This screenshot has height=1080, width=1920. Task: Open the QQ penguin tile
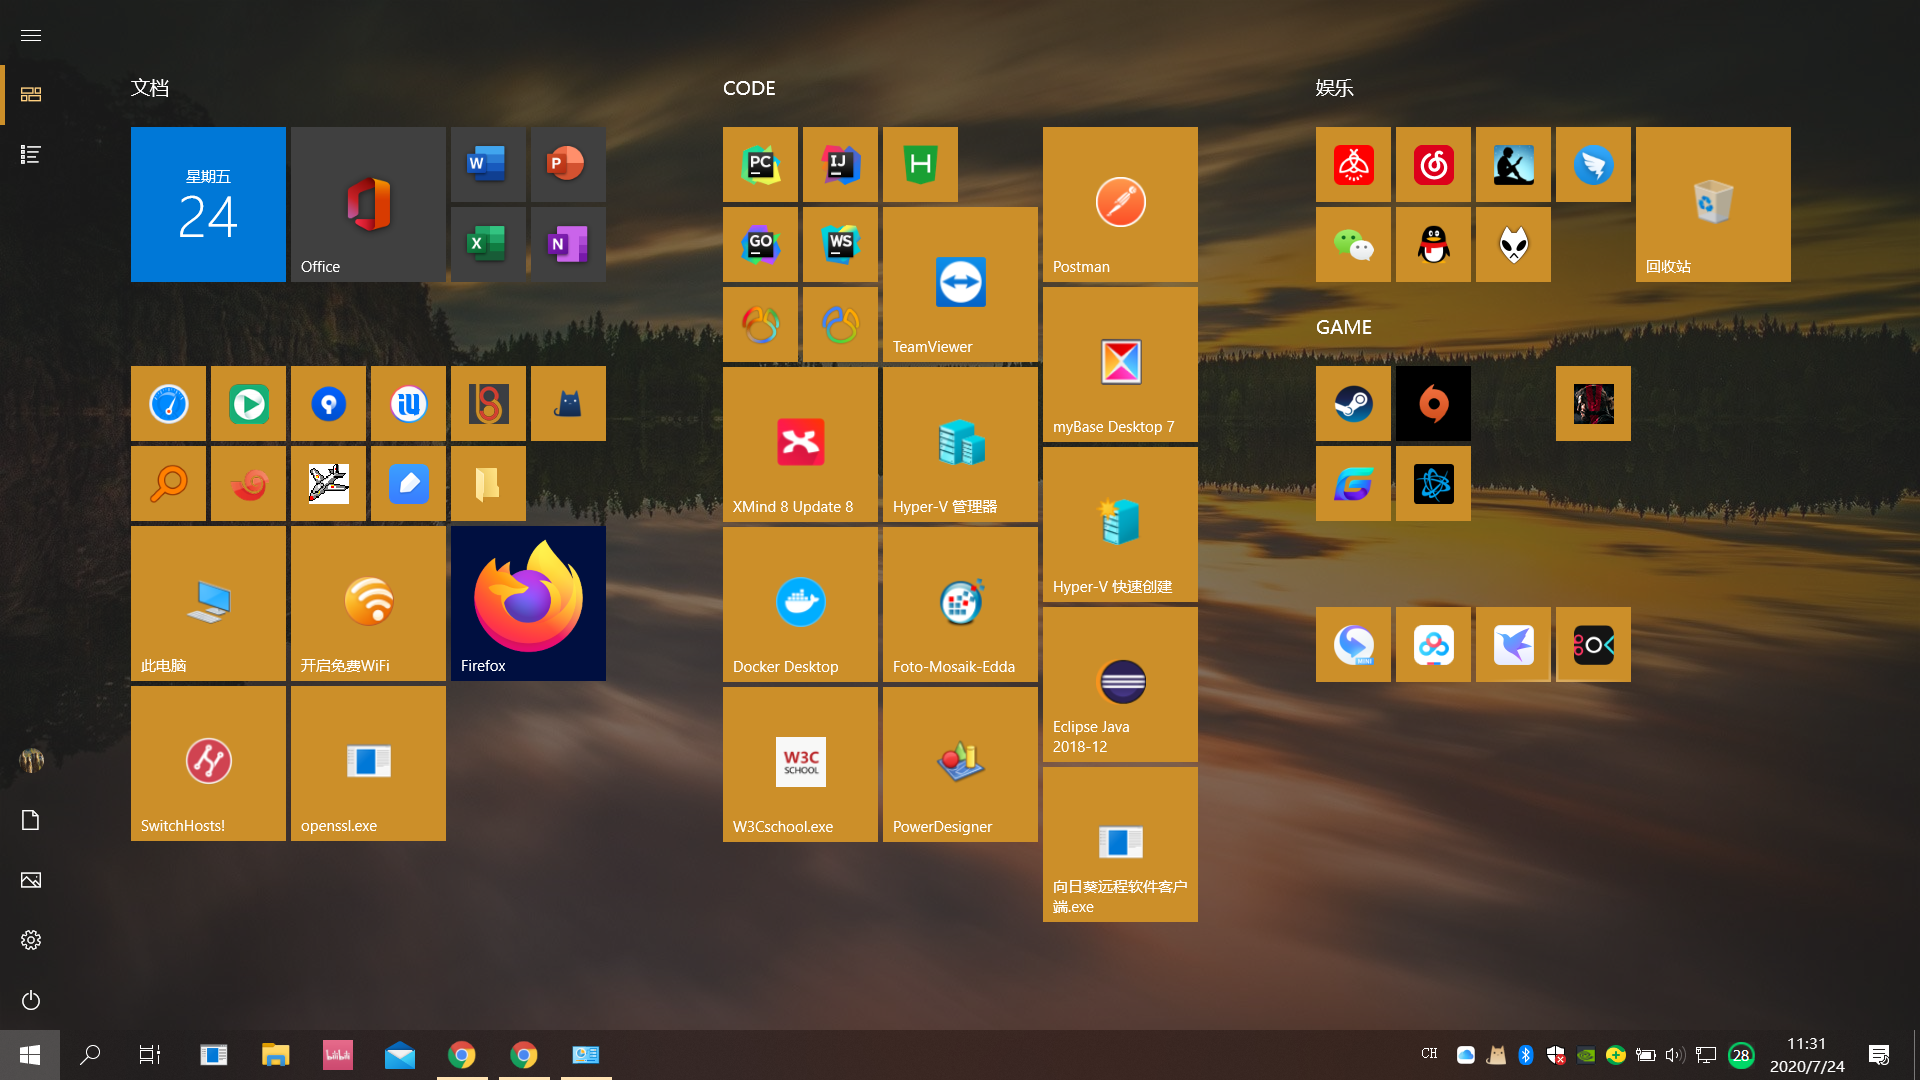(x=1433, y=244)
